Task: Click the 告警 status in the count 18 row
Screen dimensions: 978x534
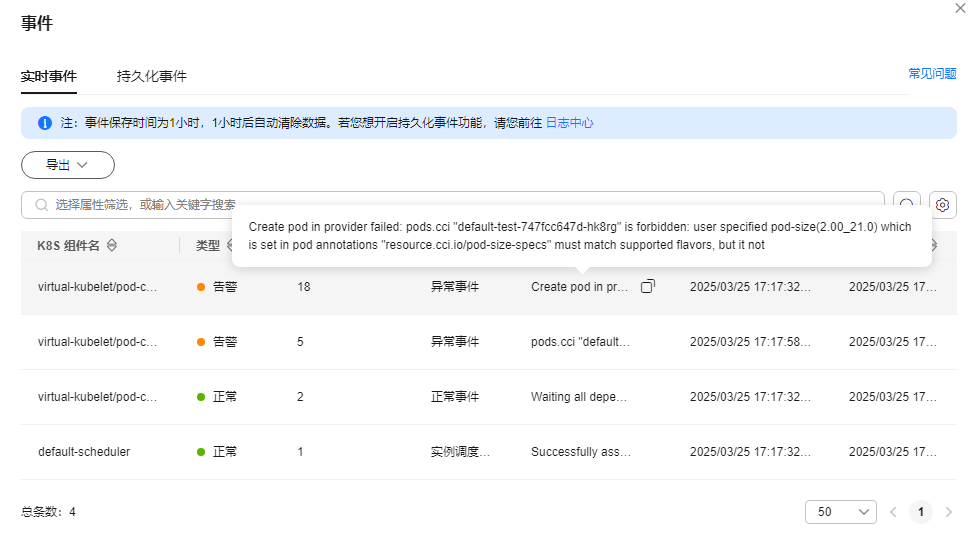Action: [217, 287]
